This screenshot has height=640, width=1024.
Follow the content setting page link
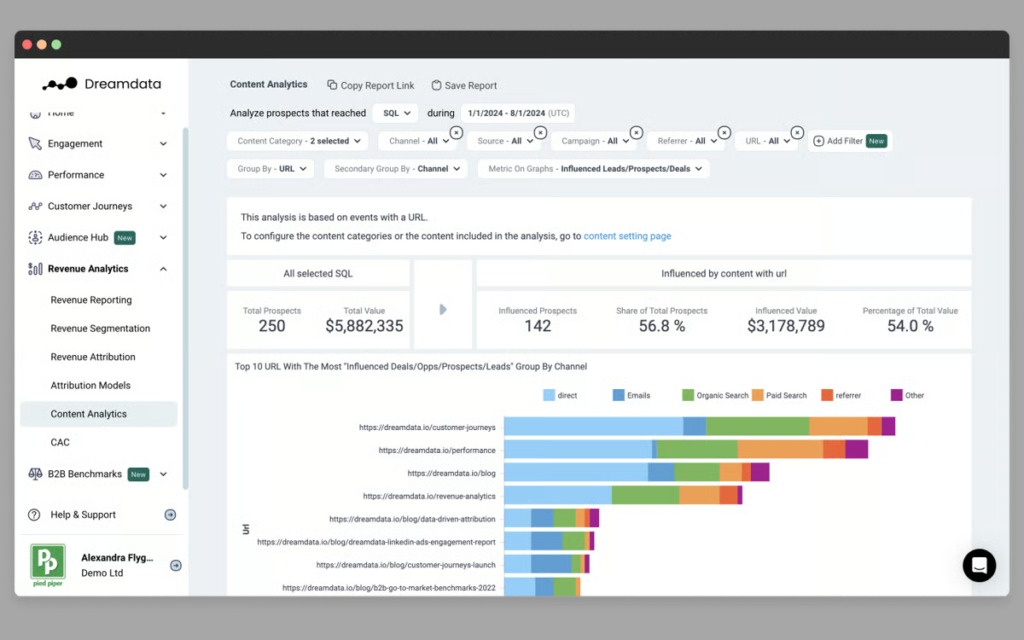(x=627, y=236)
